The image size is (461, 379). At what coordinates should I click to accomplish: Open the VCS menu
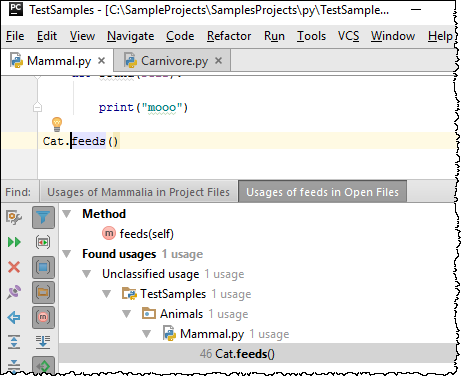[348, 36]
